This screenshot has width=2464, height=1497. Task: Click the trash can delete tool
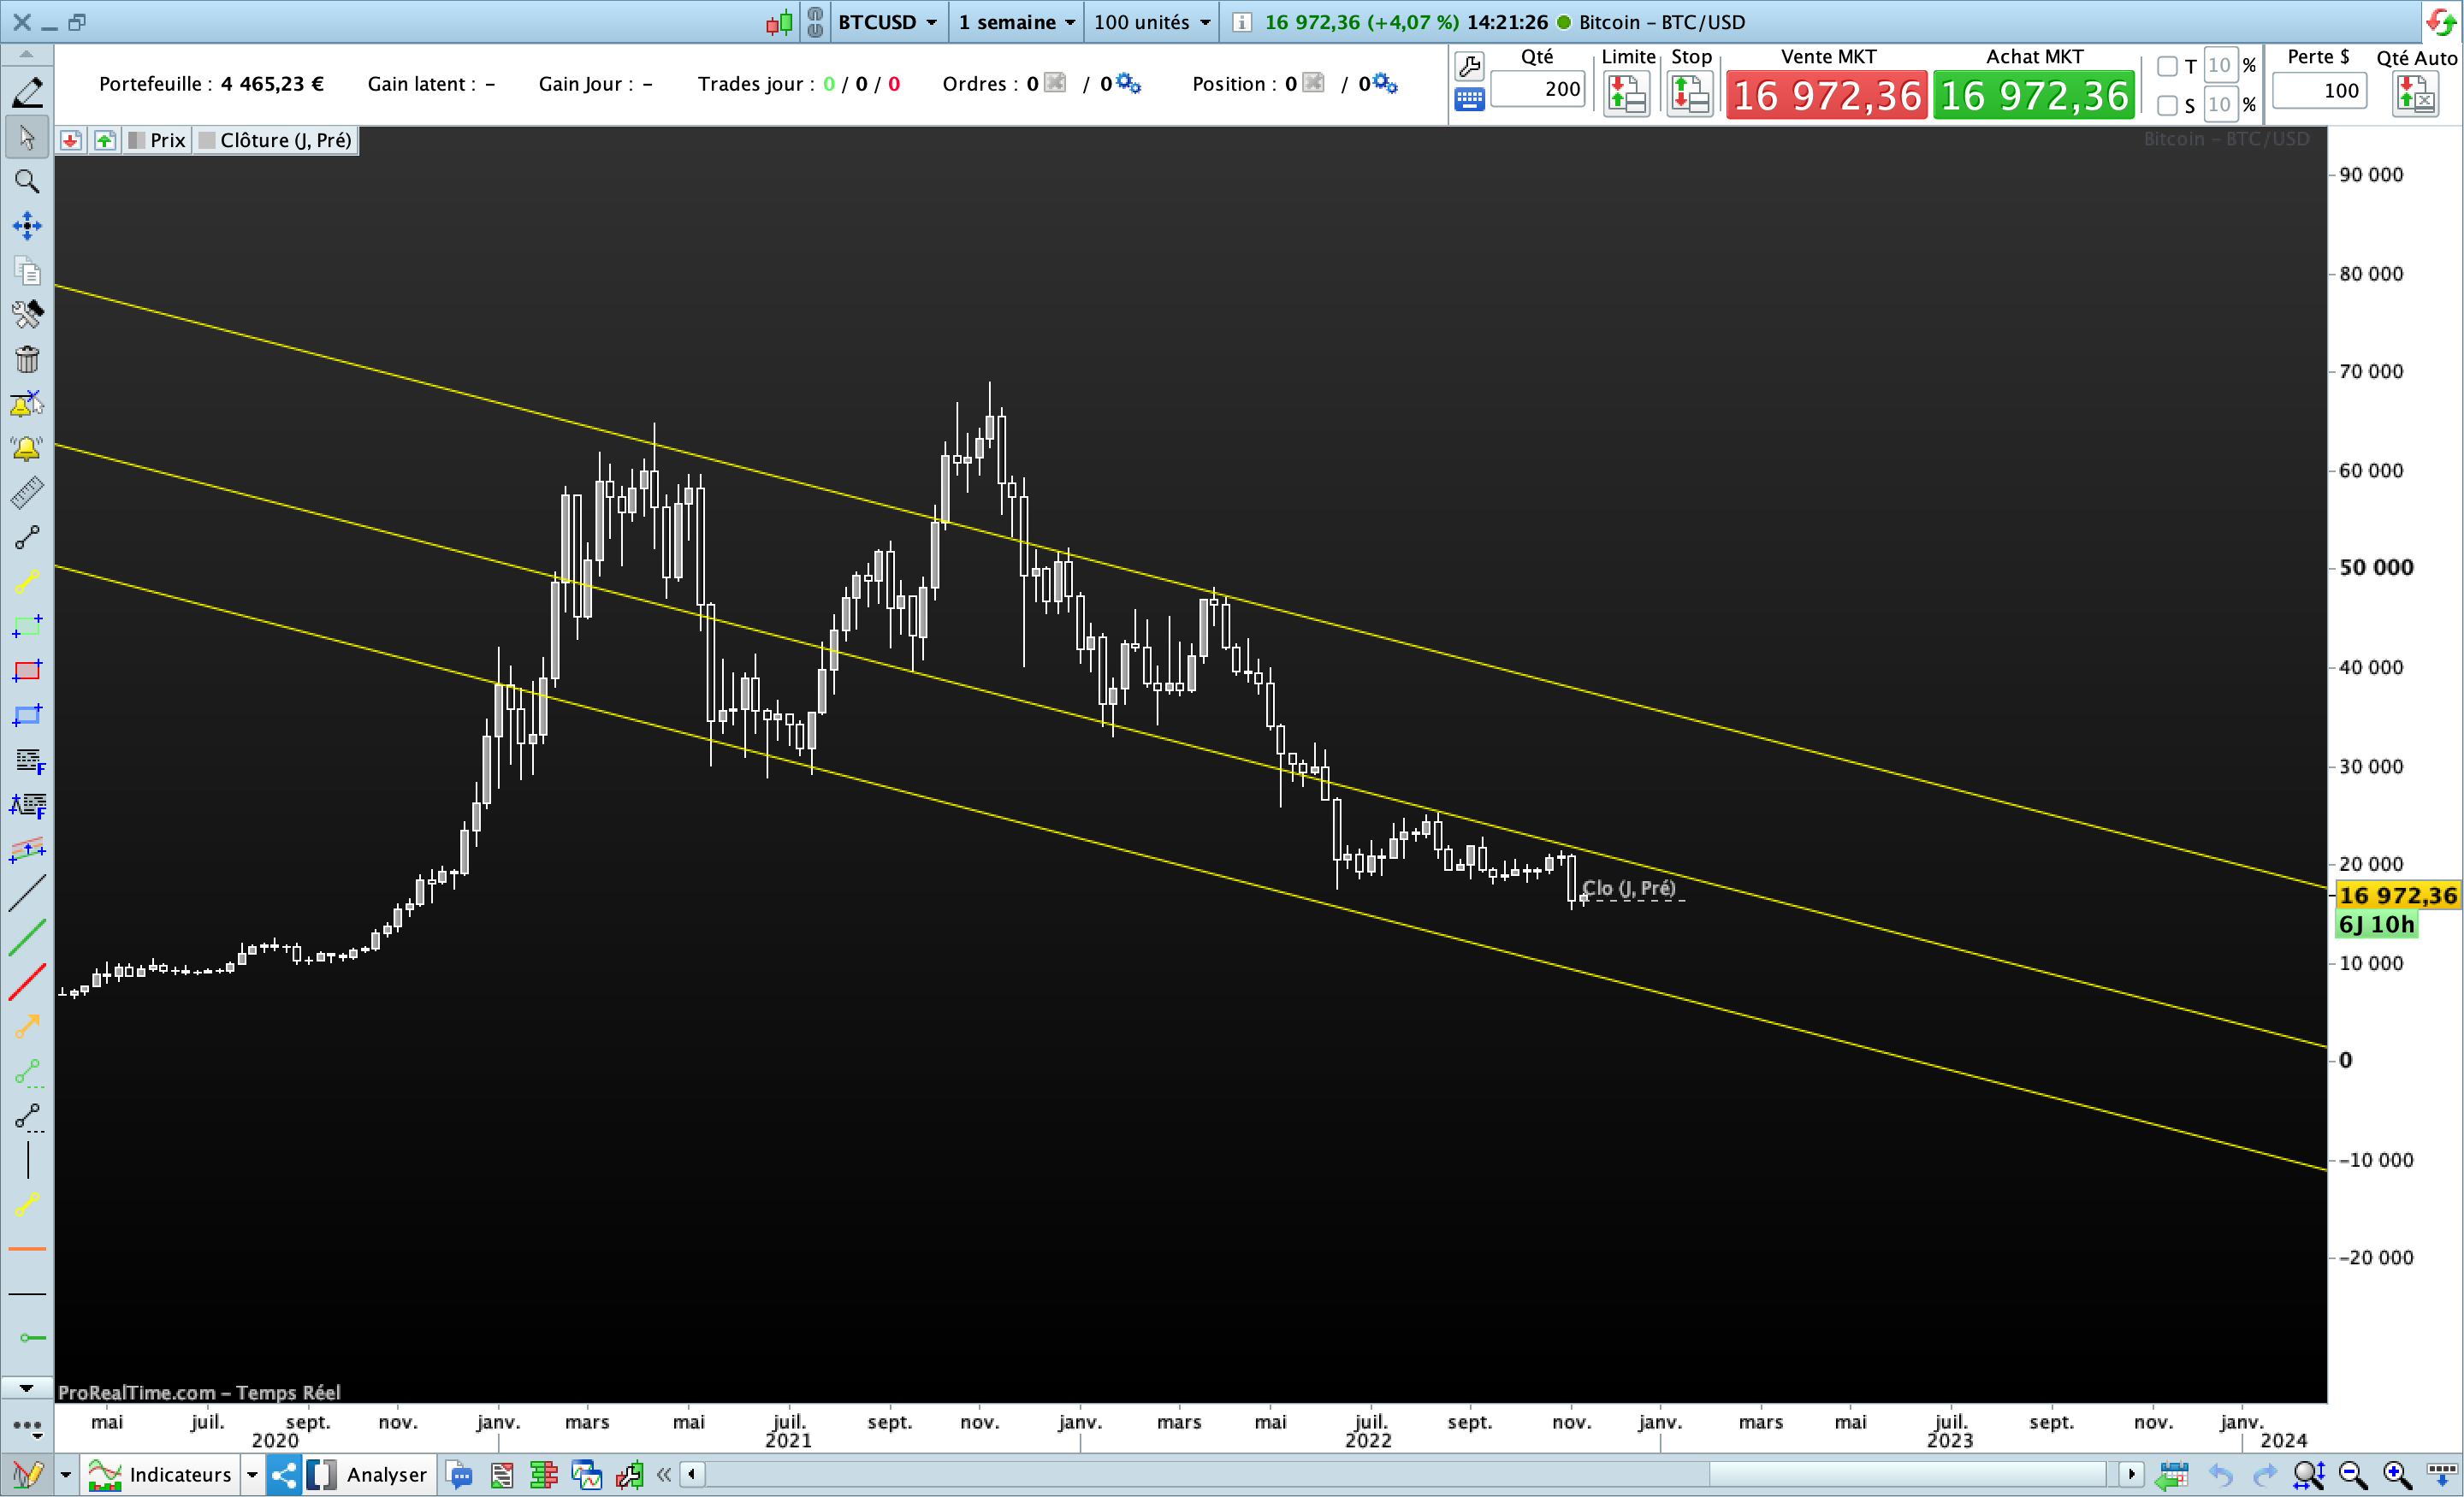click(x=27, y=359)
